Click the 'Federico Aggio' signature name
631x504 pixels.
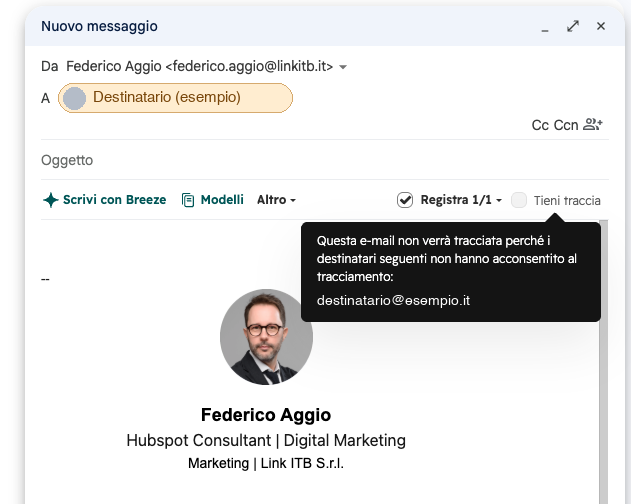266,415
